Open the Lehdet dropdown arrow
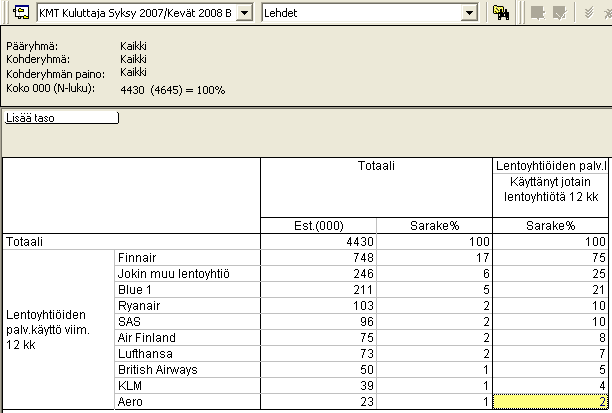Image resolution: width=612 pixels, height=413 pixels. pyautogui.click(x=469, y=13)
